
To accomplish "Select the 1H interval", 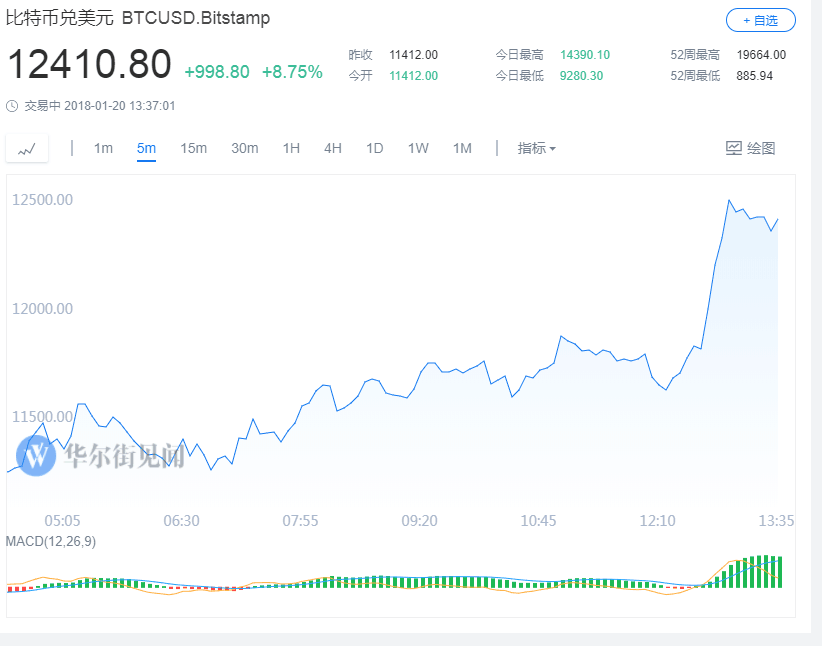I will pyautogui.click(x=291, y=148).
